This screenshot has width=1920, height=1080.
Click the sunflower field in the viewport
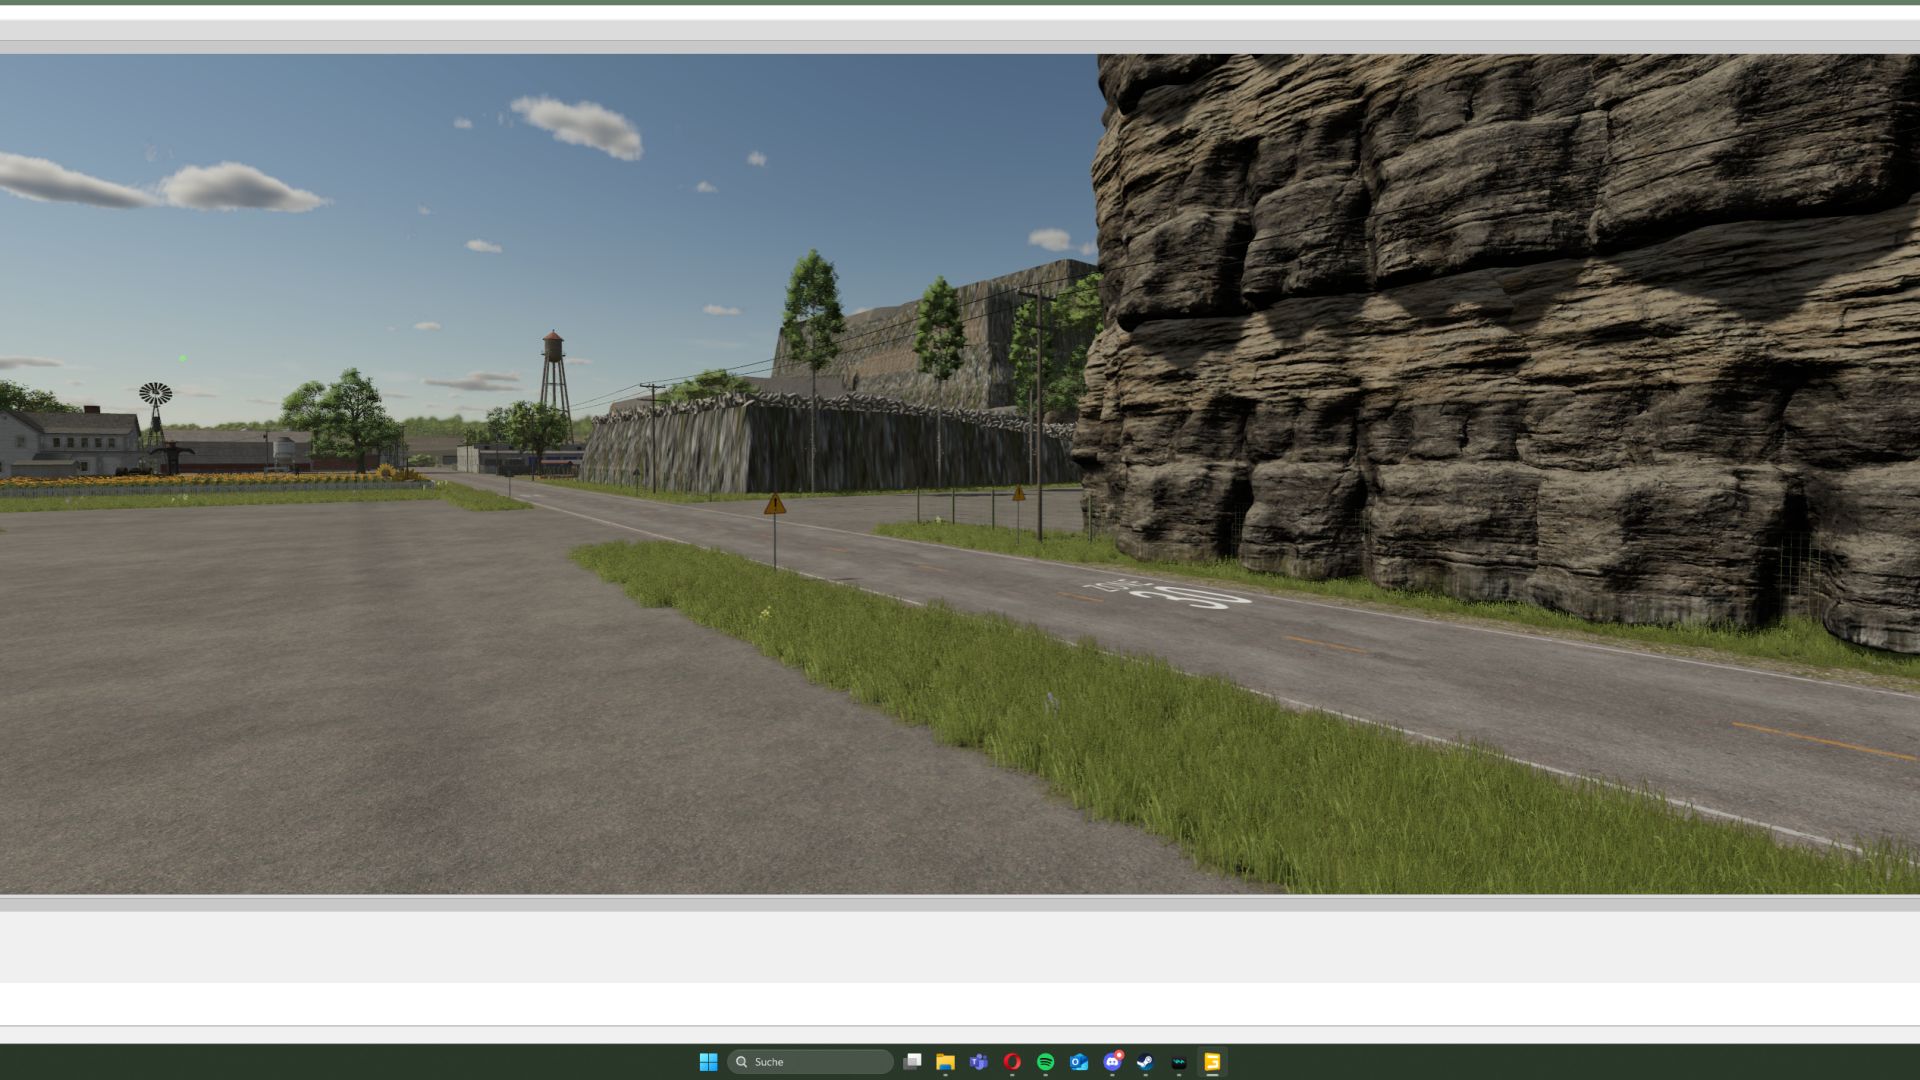tap(200, 481)
